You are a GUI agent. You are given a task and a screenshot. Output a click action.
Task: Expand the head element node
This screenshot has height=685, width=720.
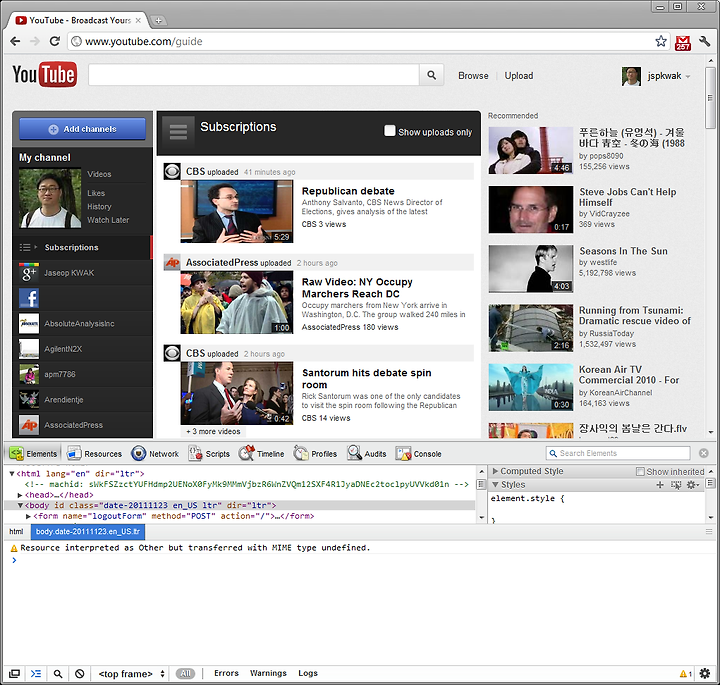tap(20, 495)
